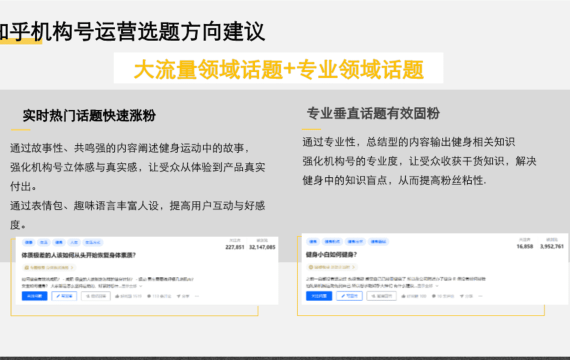Click the last topic tag above 健身小白如何健身

(378, 241)
